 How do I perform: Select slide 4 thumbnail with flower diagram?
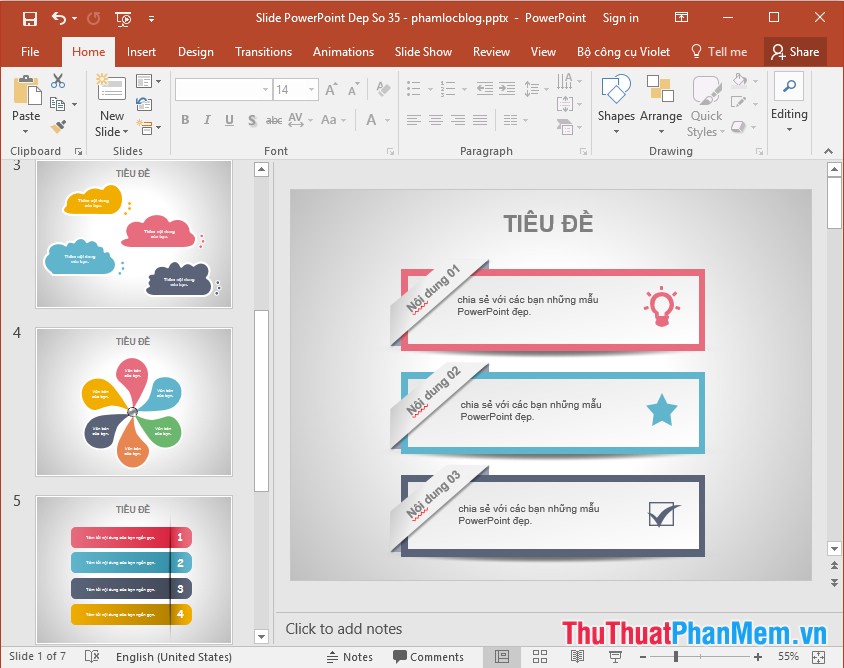pos(134,401)
